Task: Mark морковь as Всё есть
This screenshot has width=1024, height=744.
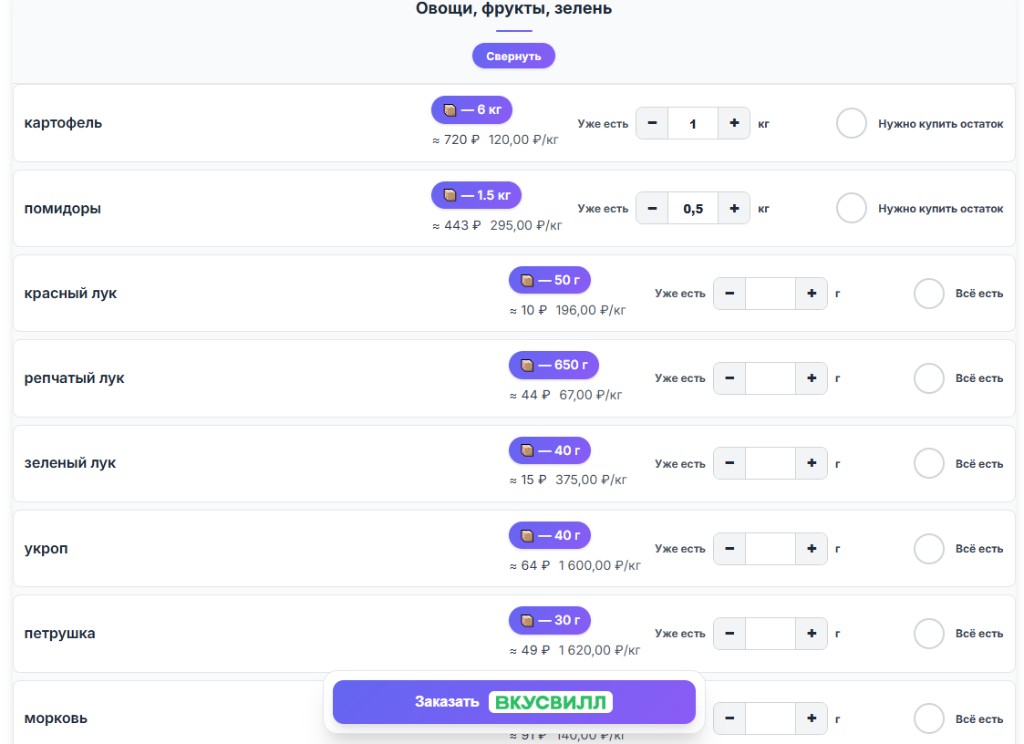Action: [929, 719]
